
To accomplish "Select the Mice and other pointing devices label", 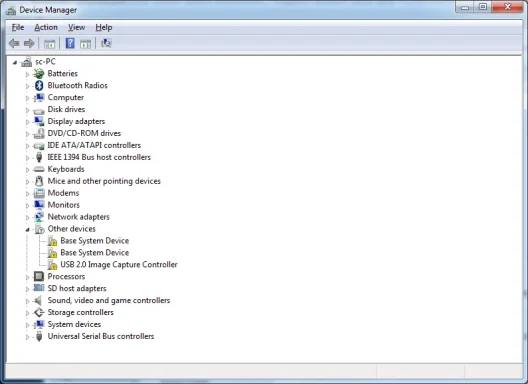I will (104, 181).
